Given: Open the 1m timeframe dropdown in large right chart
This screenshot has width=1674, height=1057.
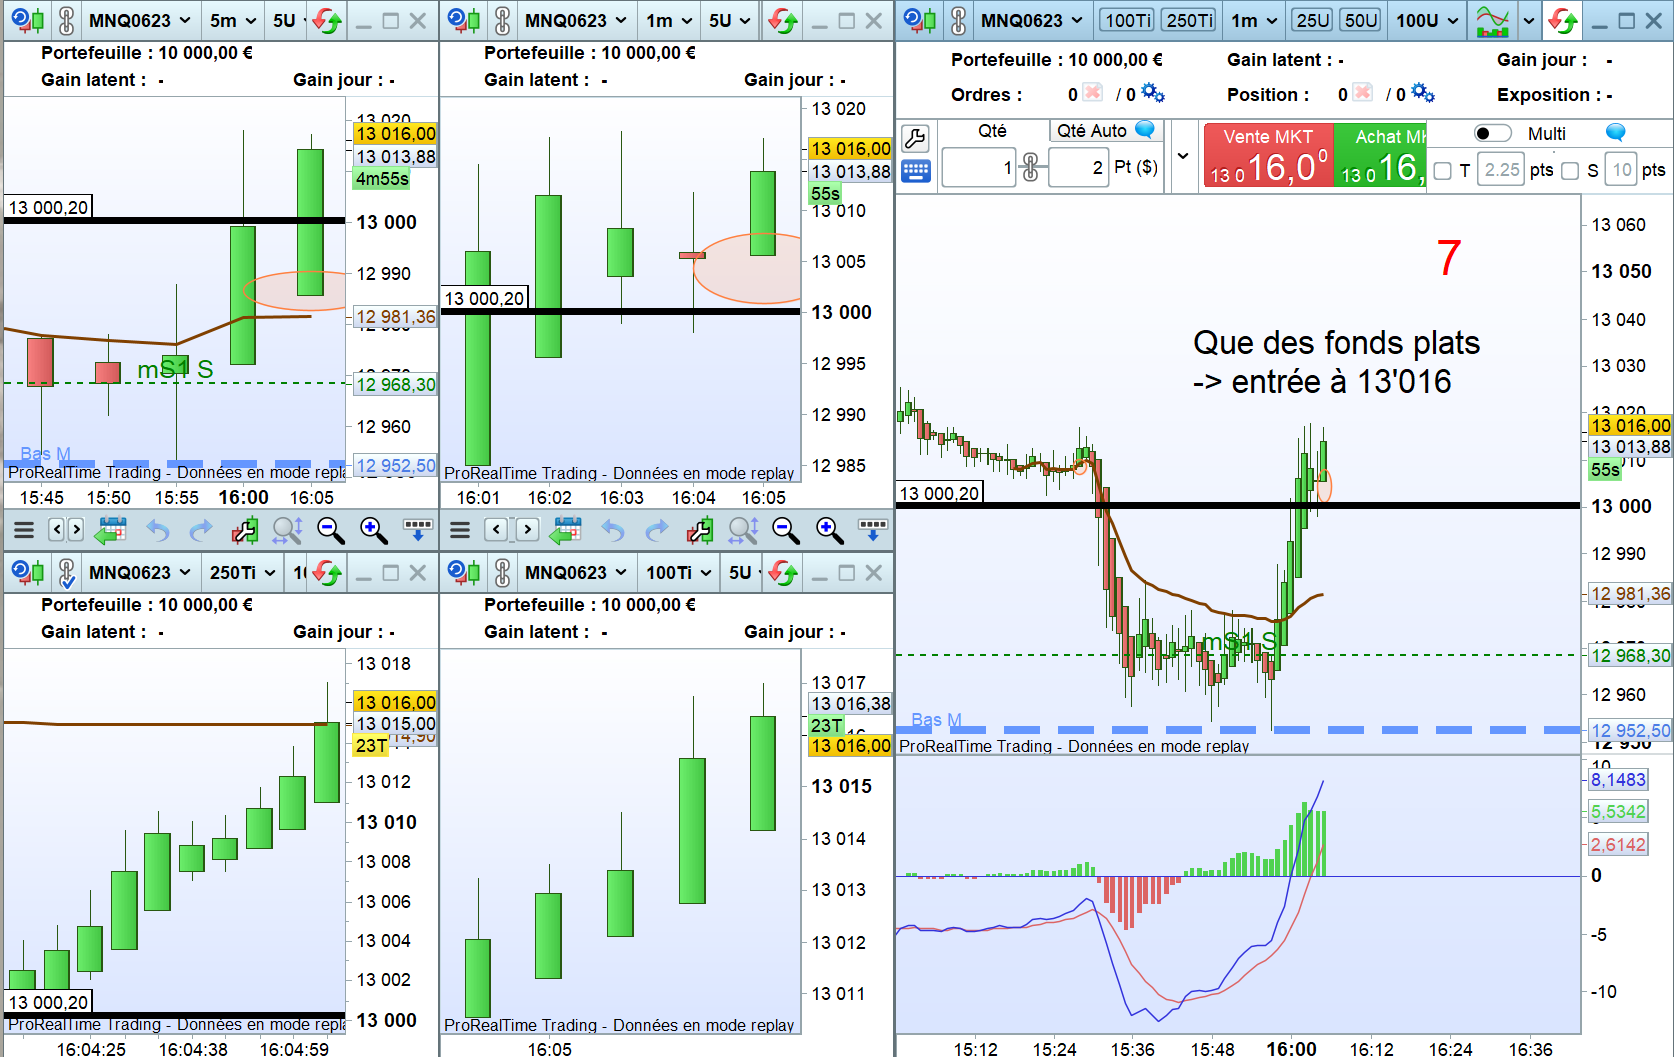Looking at the screenshot, I should click(x=1254, y=20).
